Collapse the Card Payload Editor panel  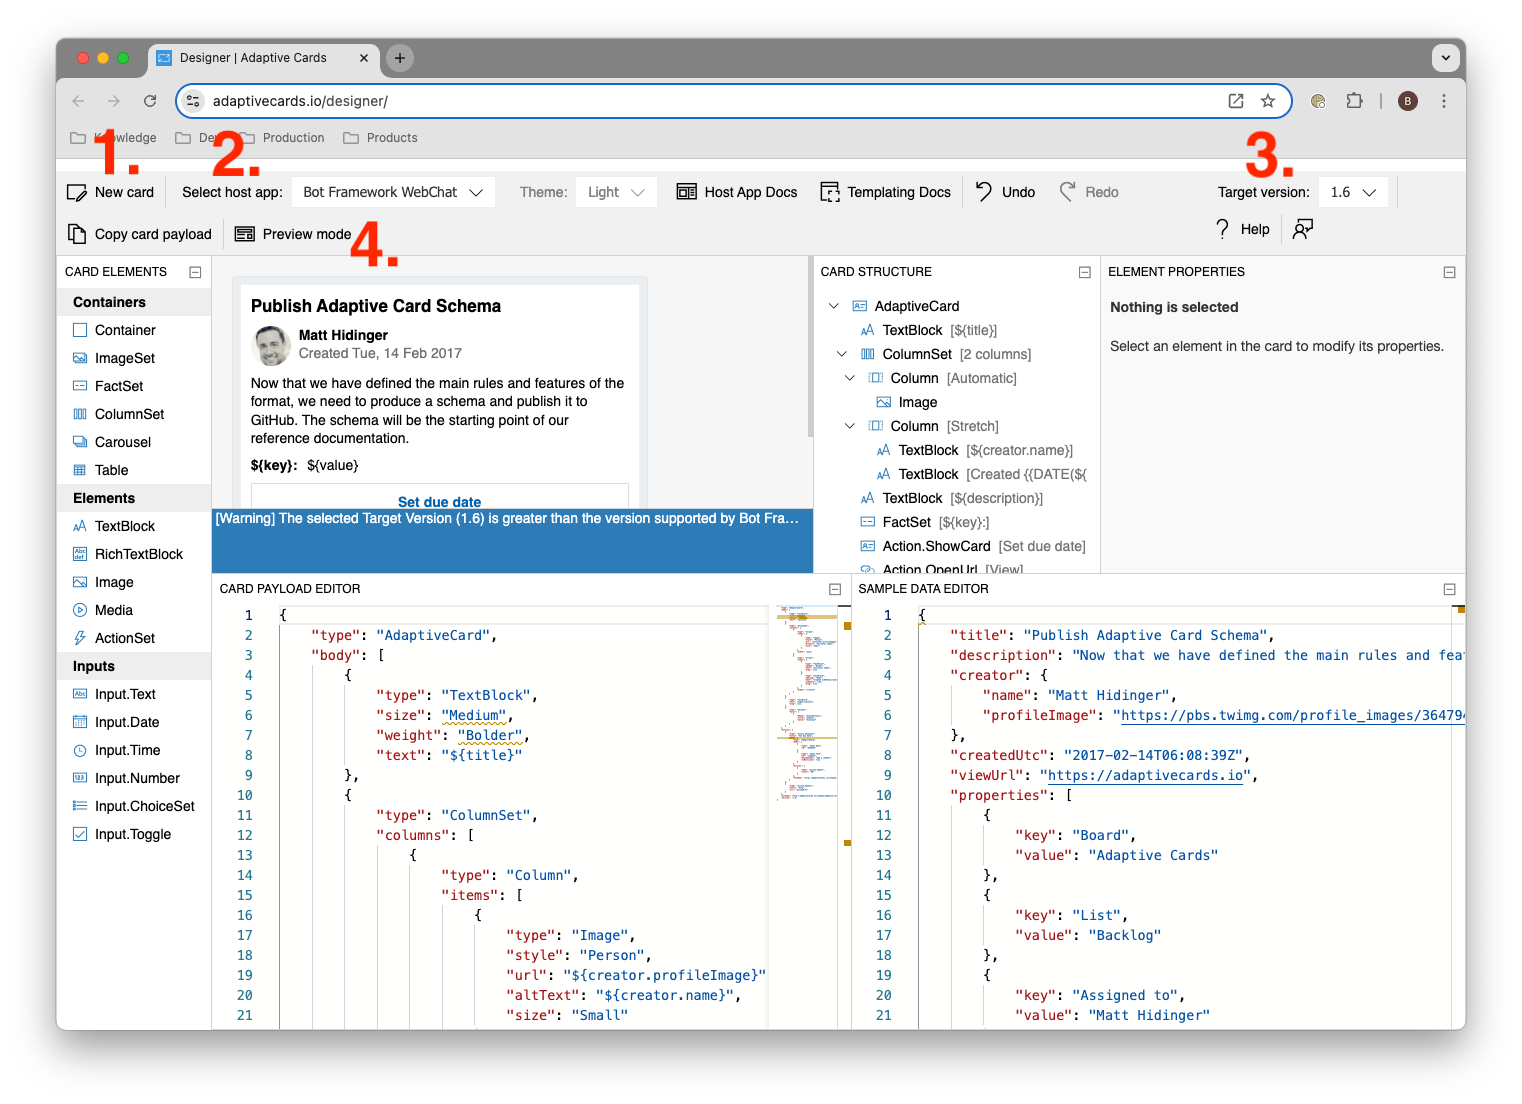click(835, 589)
